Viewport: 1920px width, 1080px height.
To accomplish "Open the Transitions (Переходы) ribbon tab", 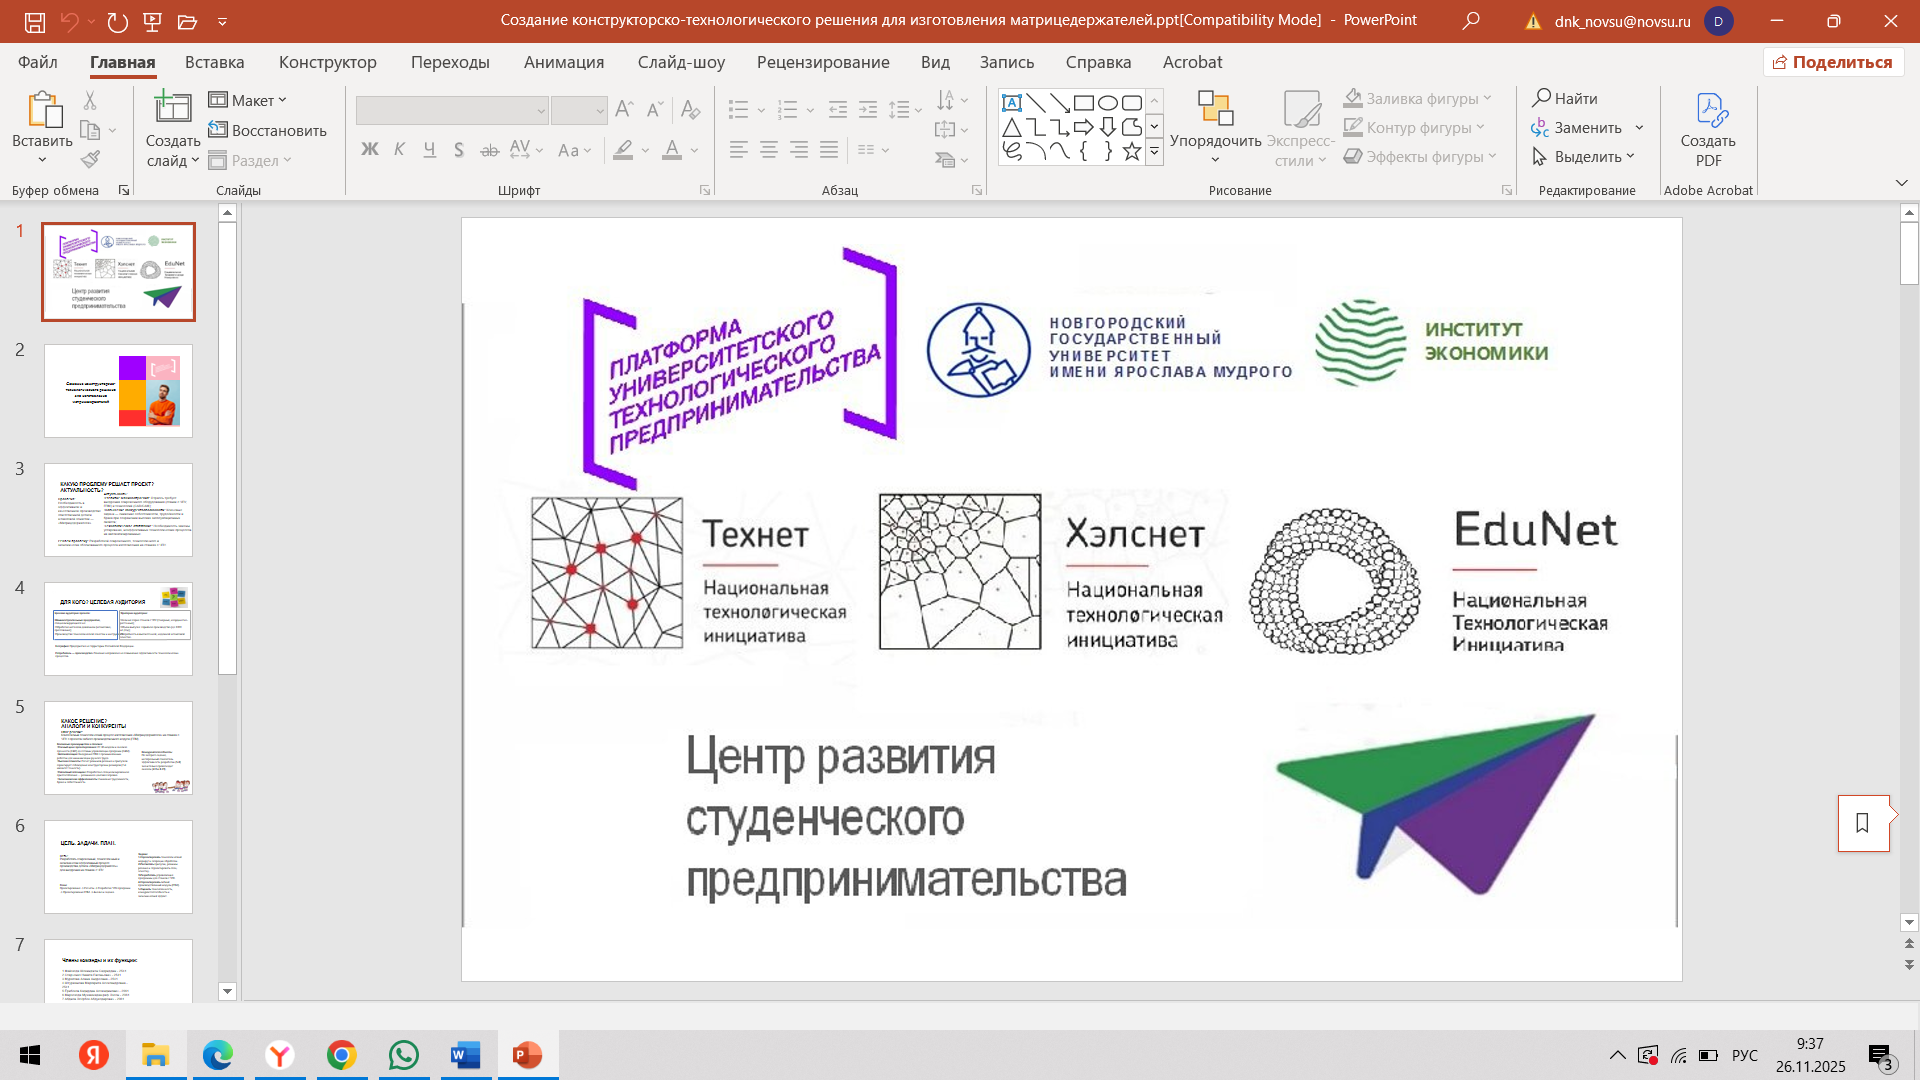I will [x=450, y=62].
